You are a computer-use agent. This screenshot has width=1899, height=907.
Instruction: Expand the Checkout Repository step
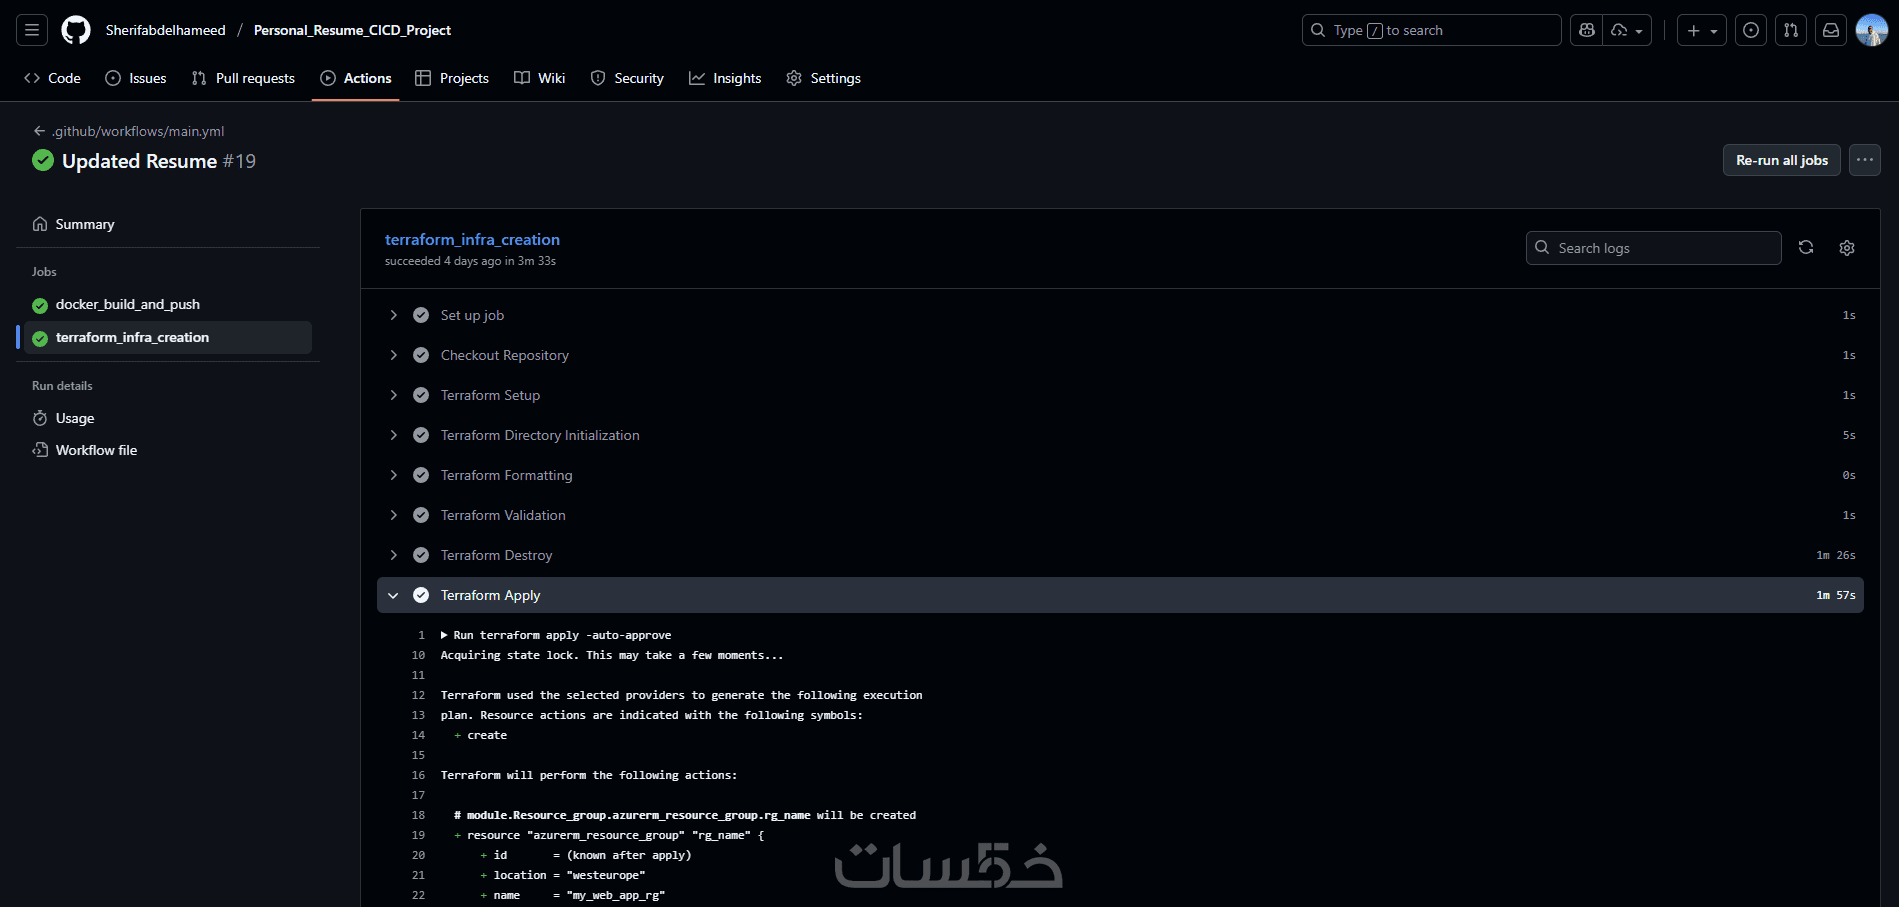[x=393, y=355]
